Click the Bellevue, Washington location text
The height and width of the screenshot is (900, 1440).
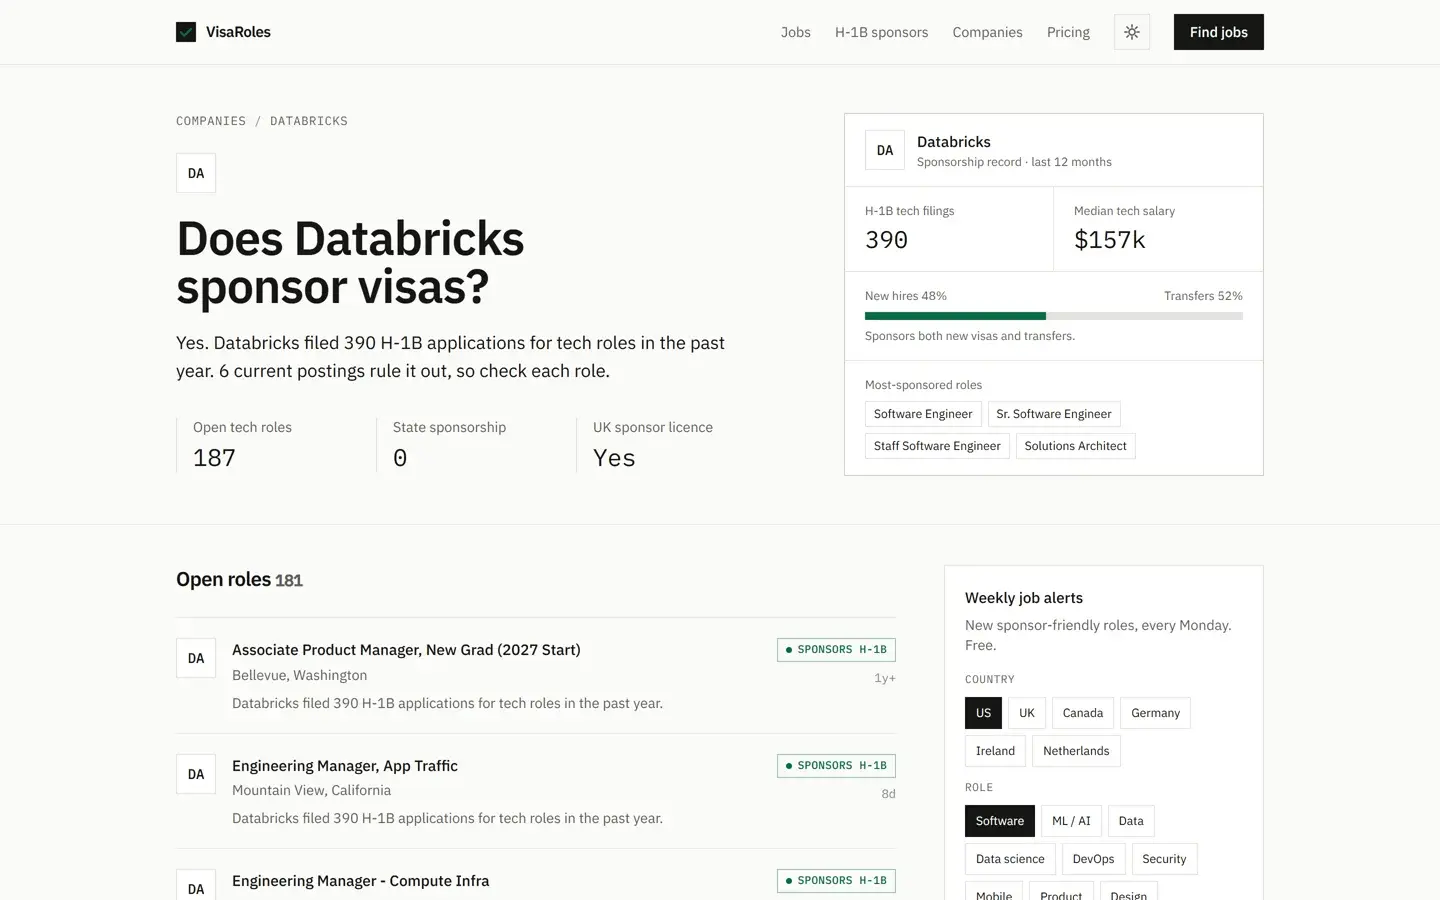[299, 676]
